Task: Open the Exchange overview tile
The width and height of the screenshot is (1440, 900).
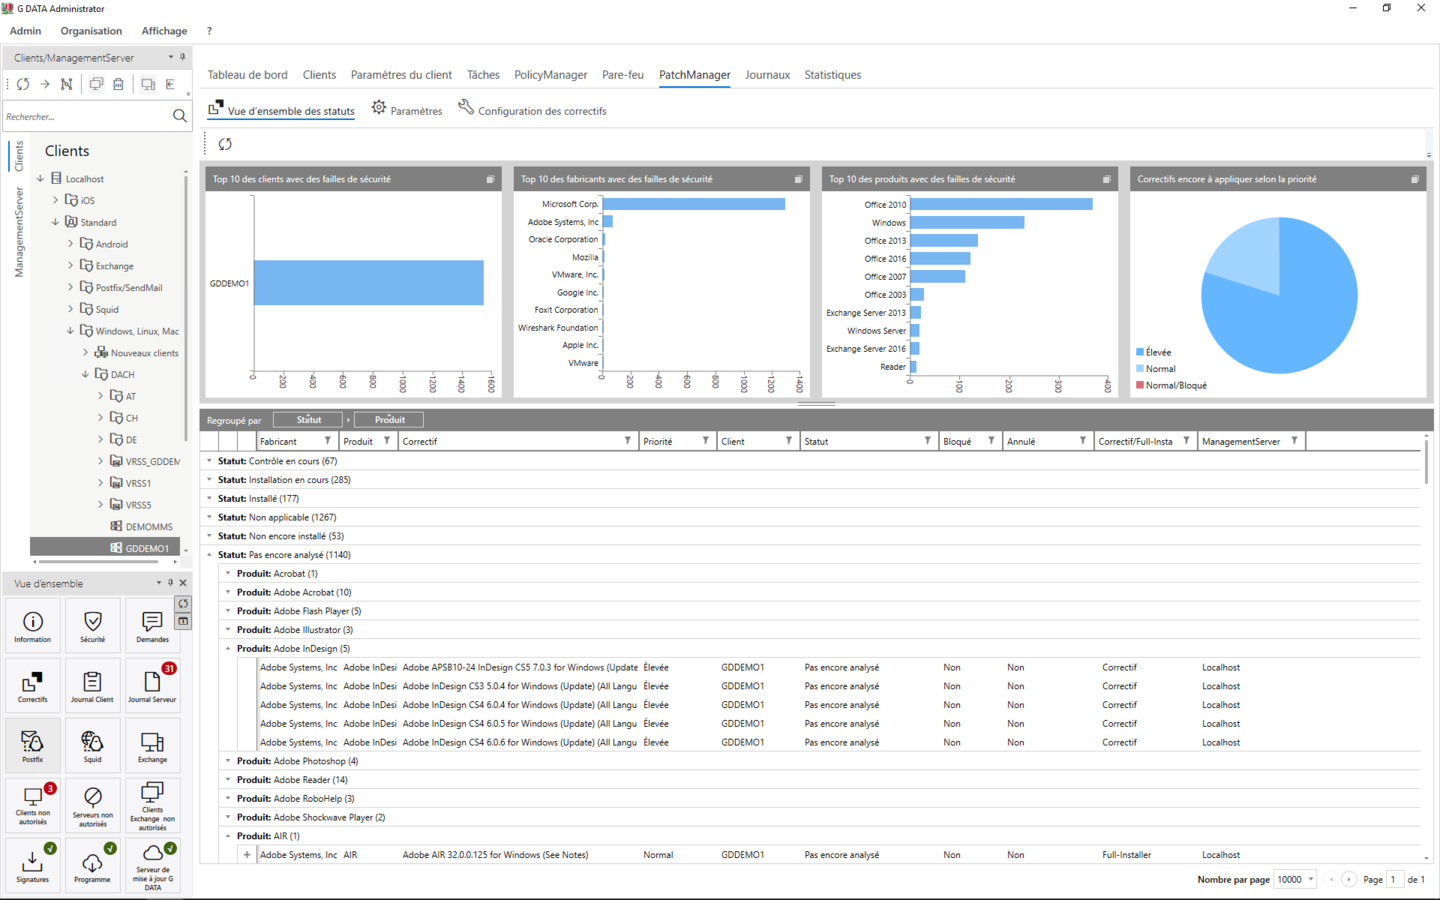Action: [153, 746]
